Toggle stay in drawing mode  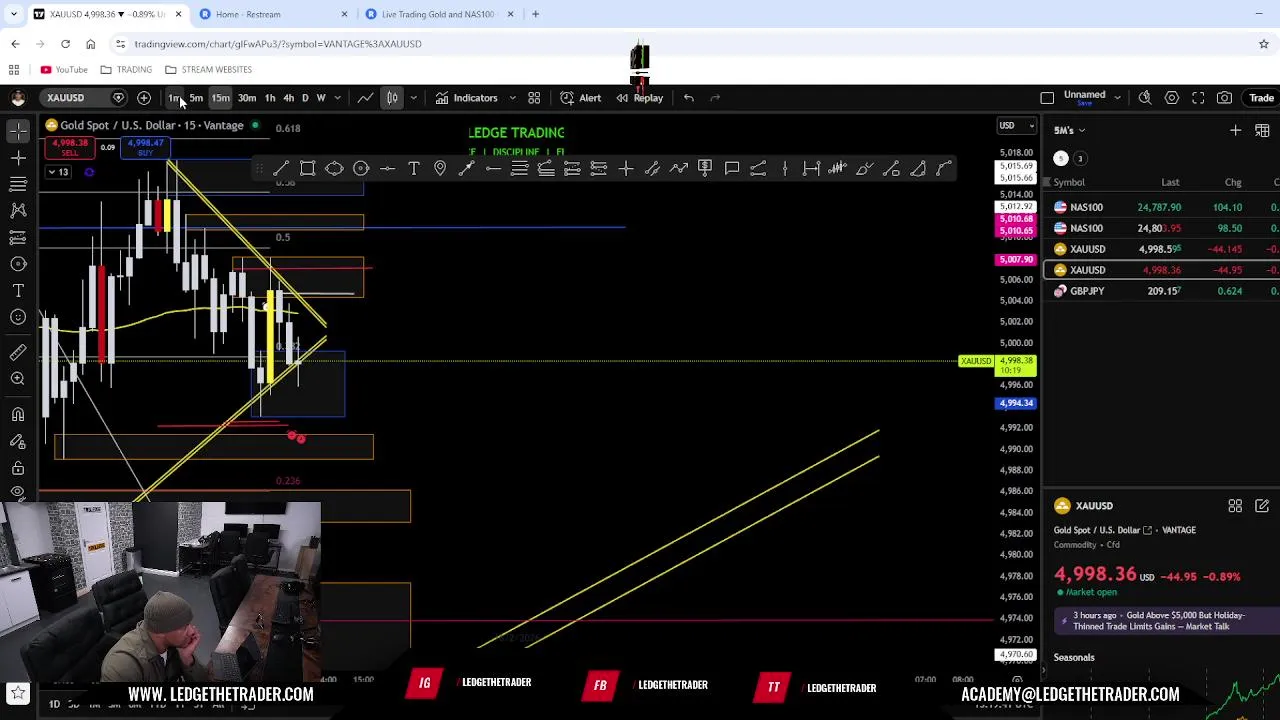pyautogui.click(x=18, y=441)
